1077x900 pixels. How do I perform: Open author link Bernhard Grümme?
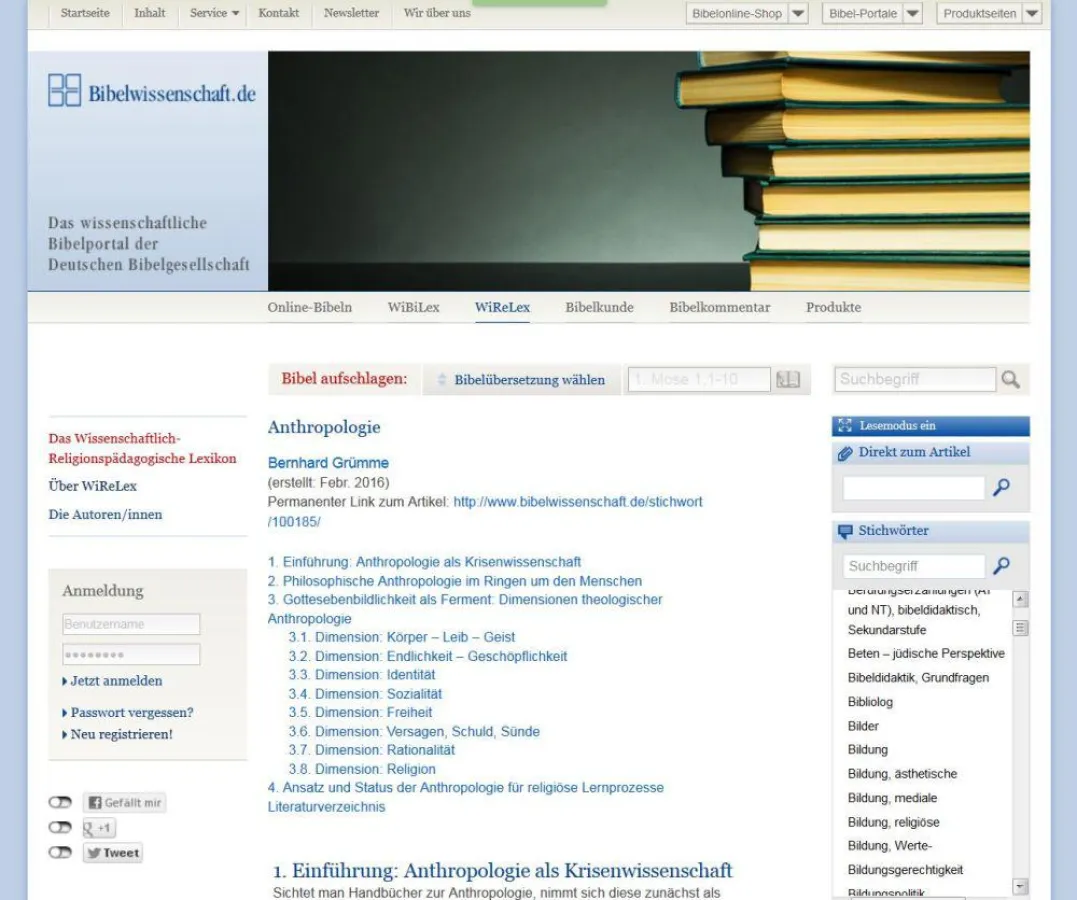click(328, 463)
